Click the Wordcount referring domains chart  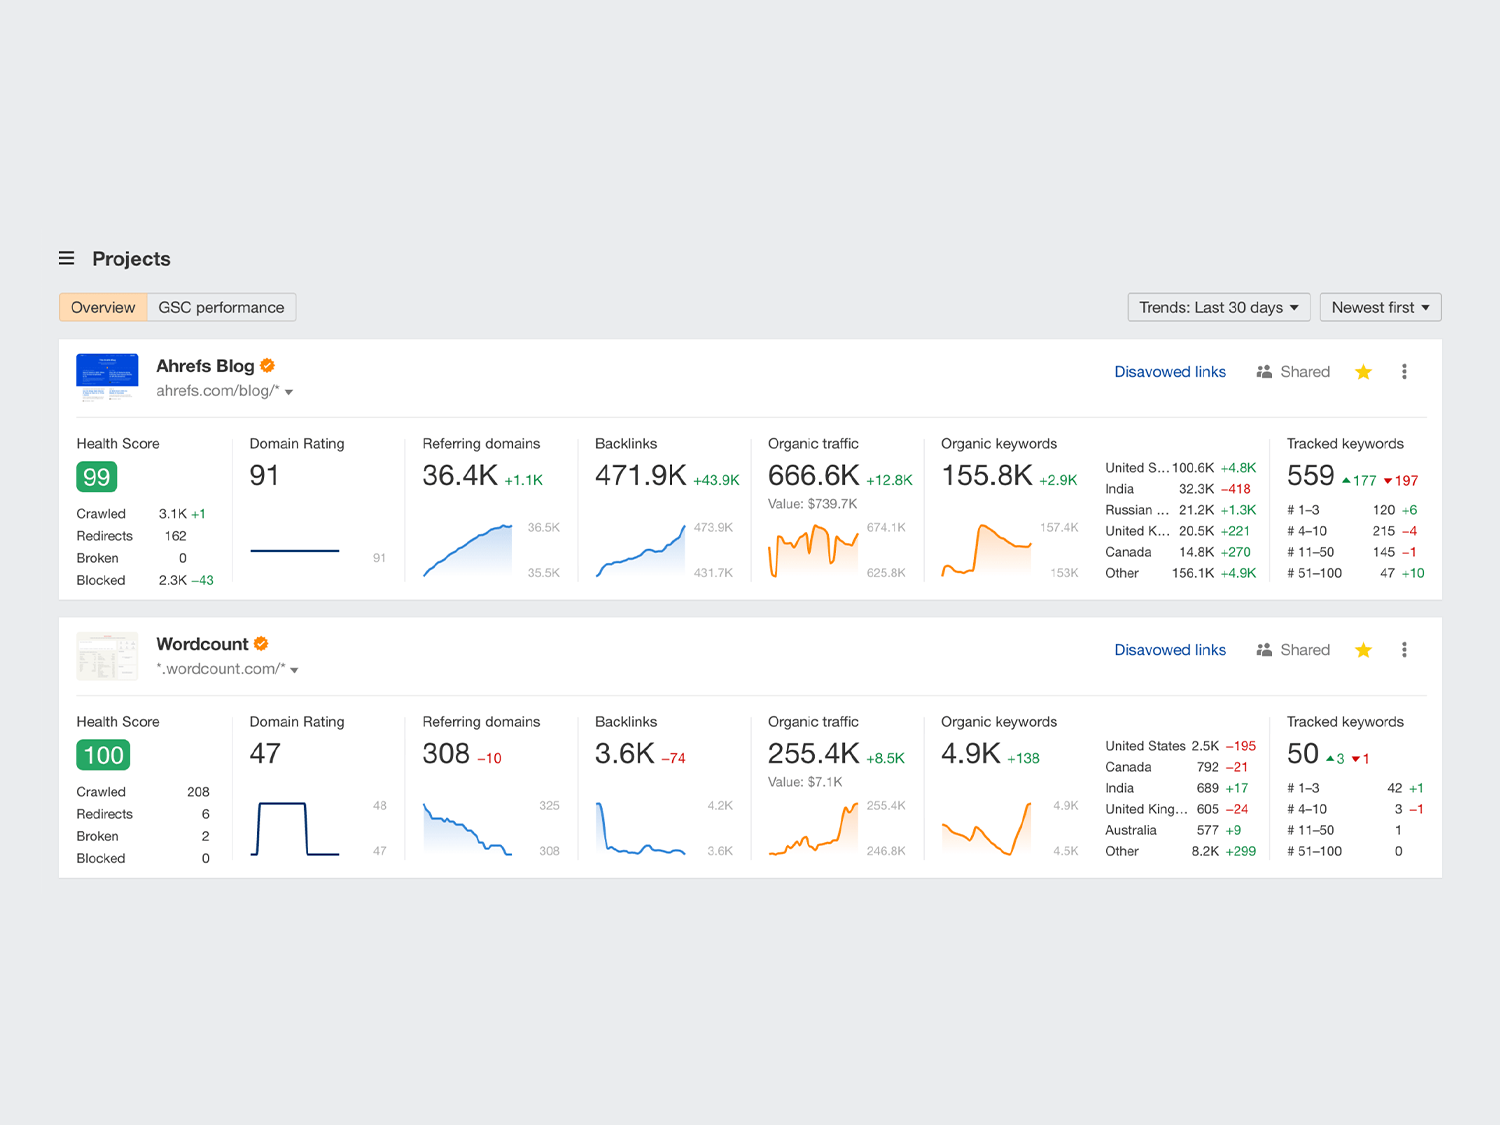pos(468,828)
